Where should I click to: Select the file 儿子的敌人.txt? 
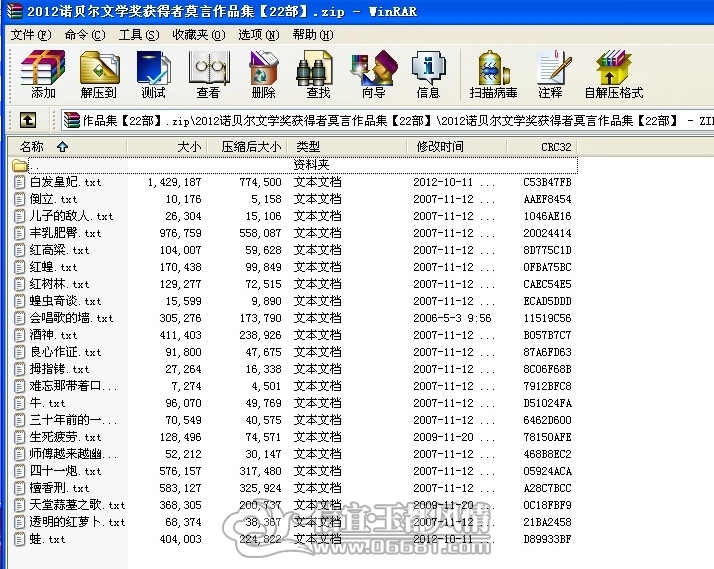click(71, 216)
